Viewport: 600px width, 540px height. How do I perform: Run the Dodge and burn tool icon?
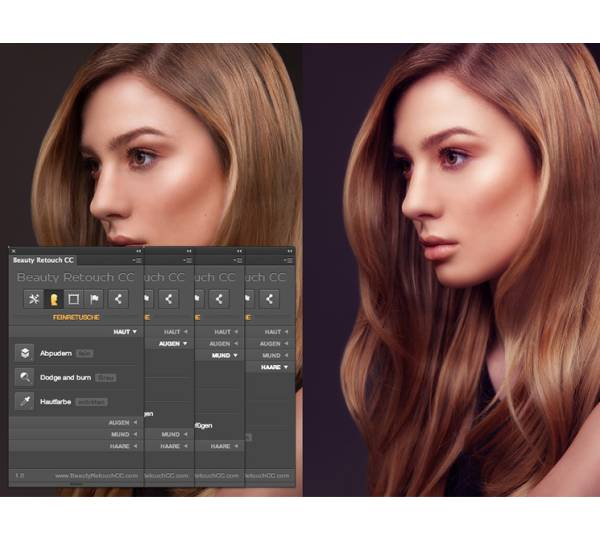click(25, 377)
